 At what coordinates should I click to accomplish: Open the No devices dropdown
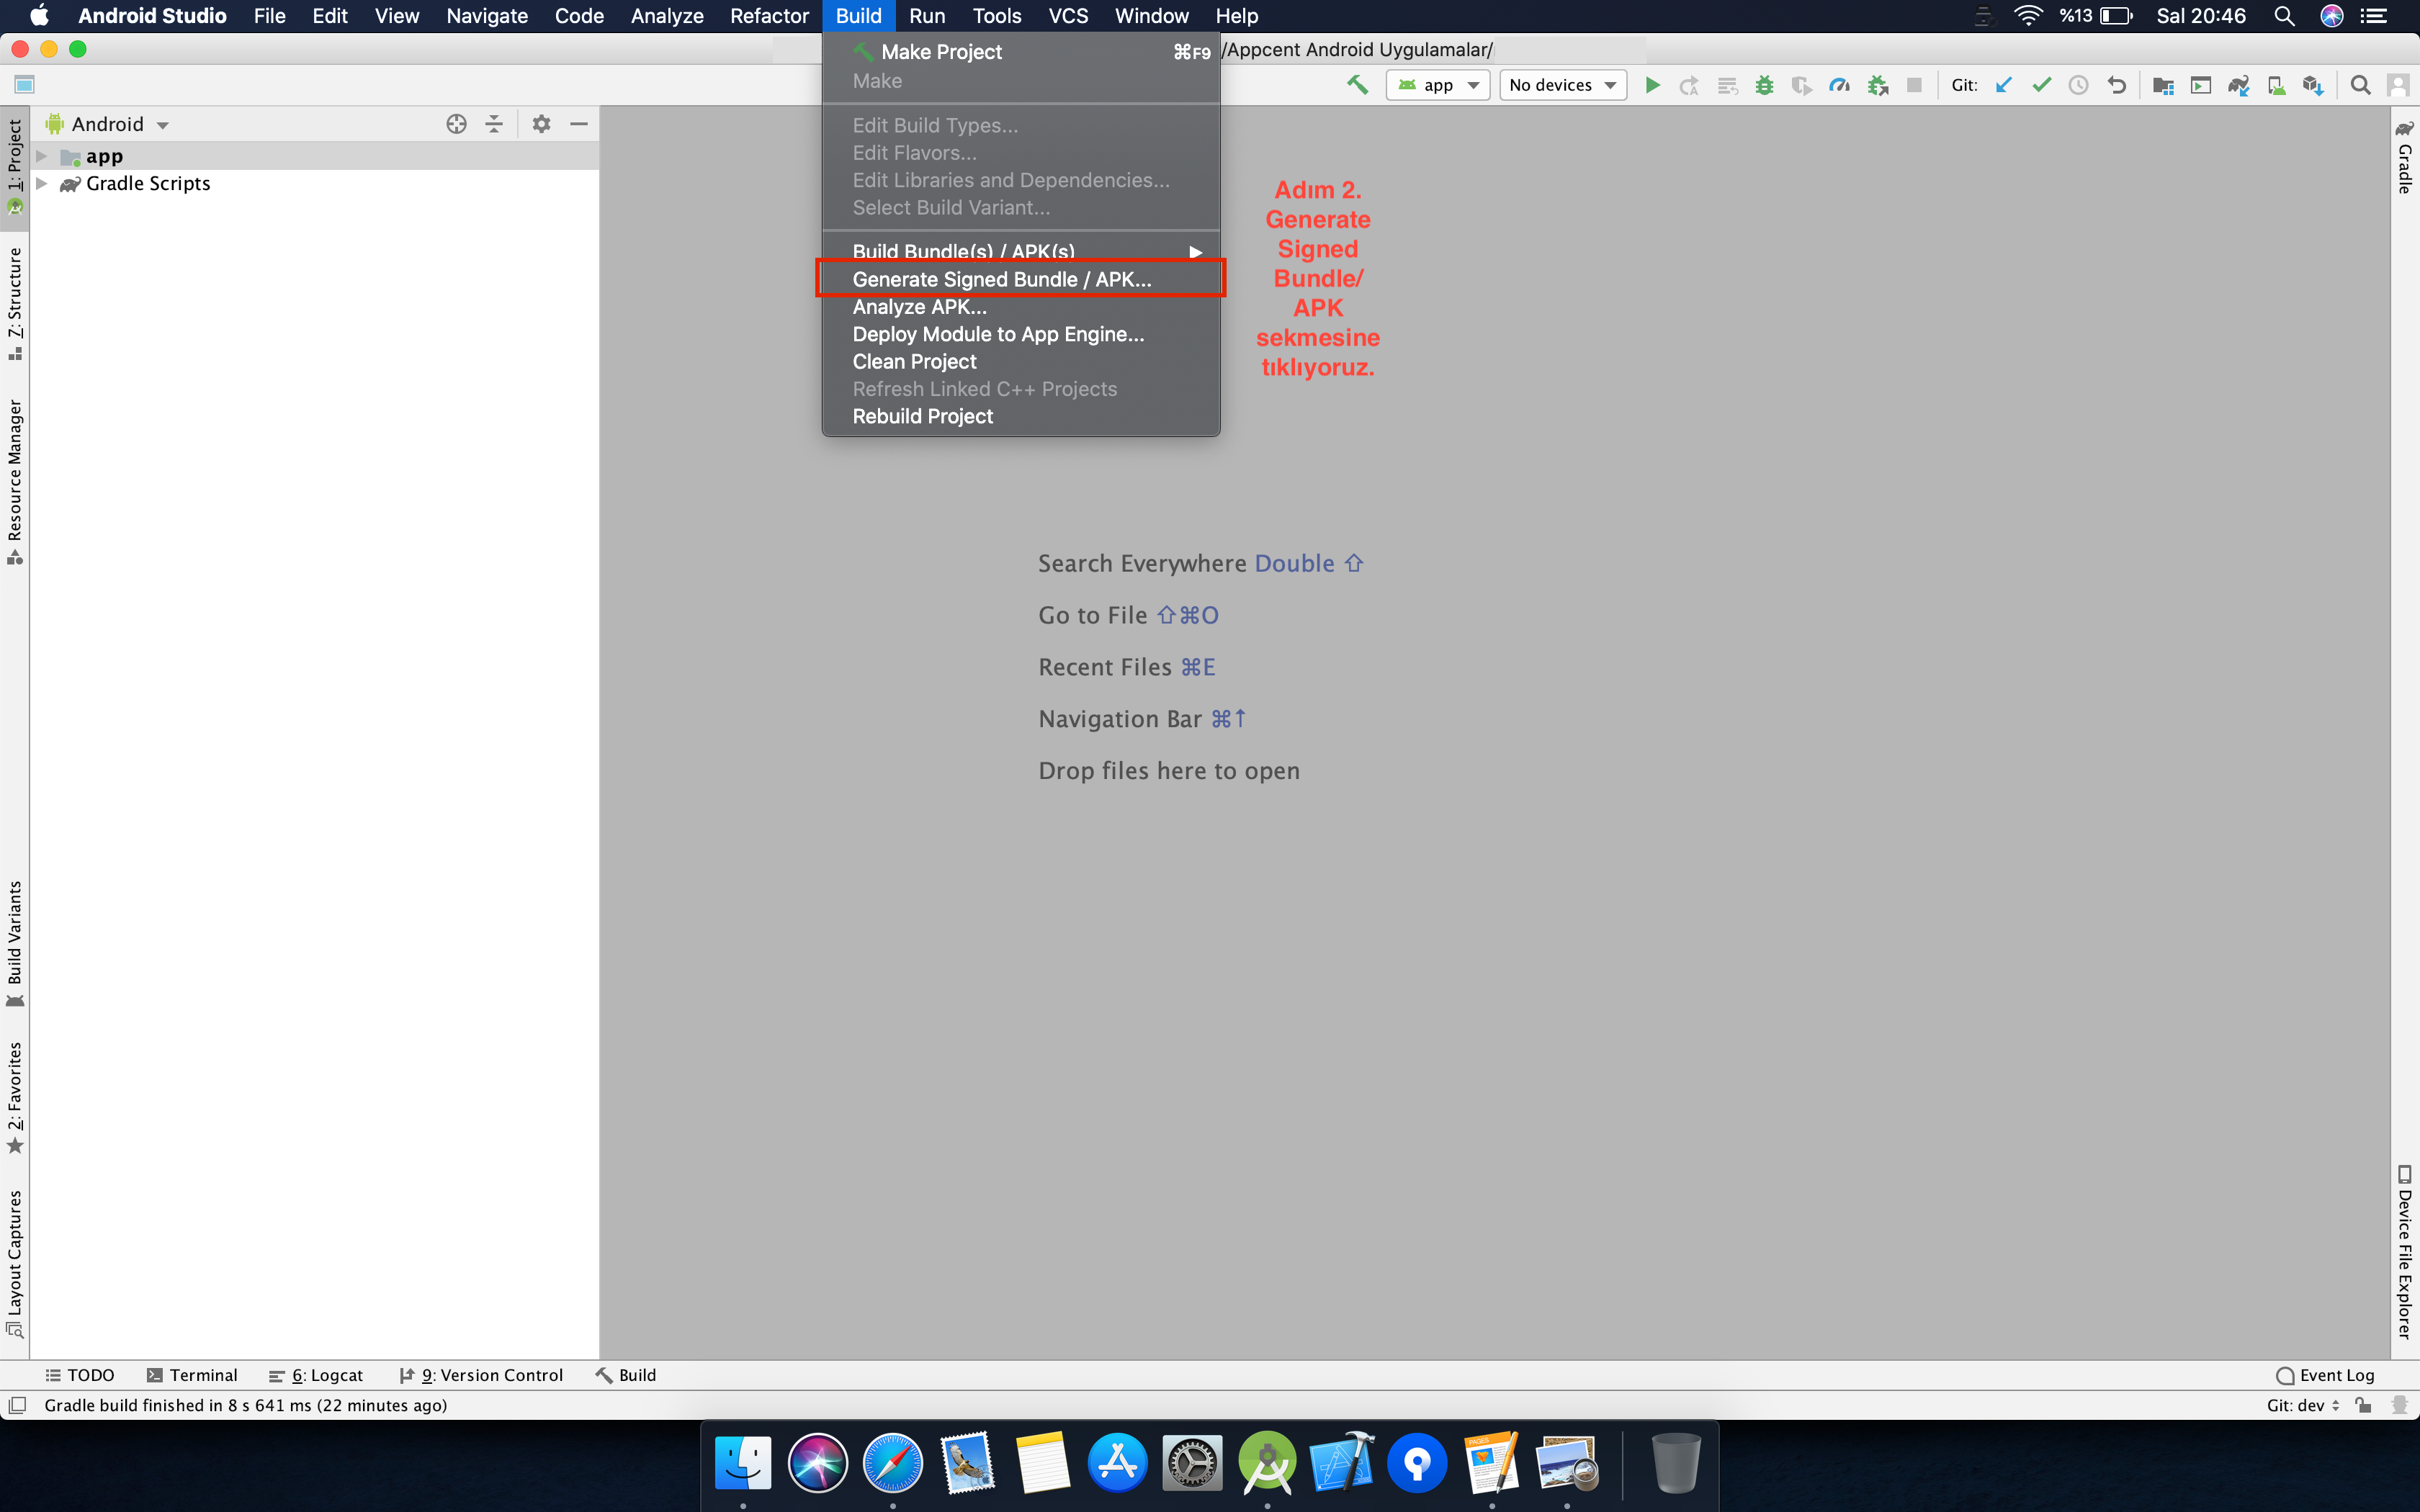pos(1563,85)
